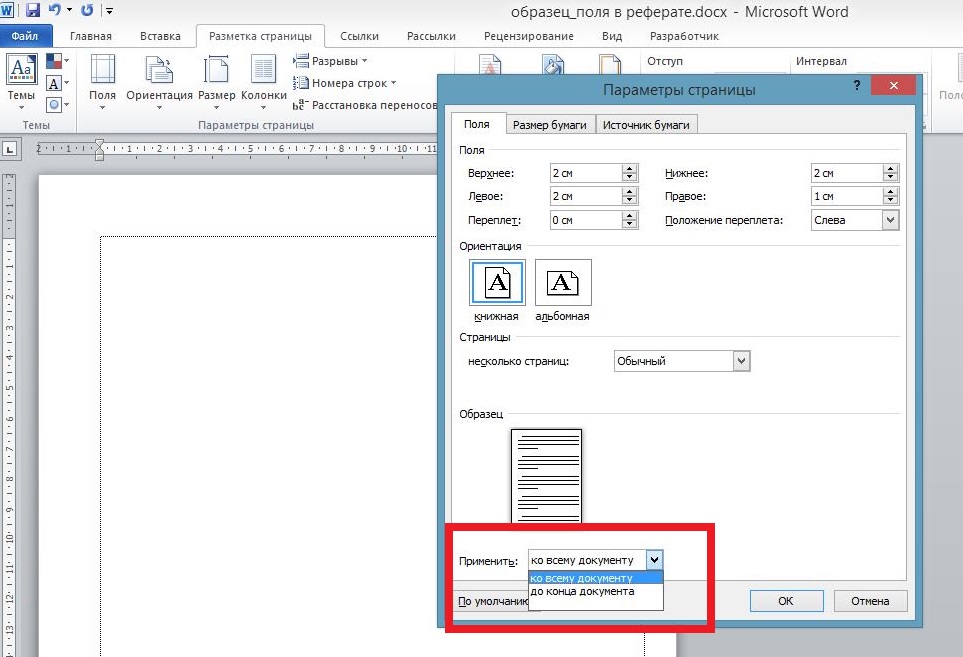Switch to the Рассылки ribbon tab
This screenshot has width=963, height=657.
click(x=431, y=36)
